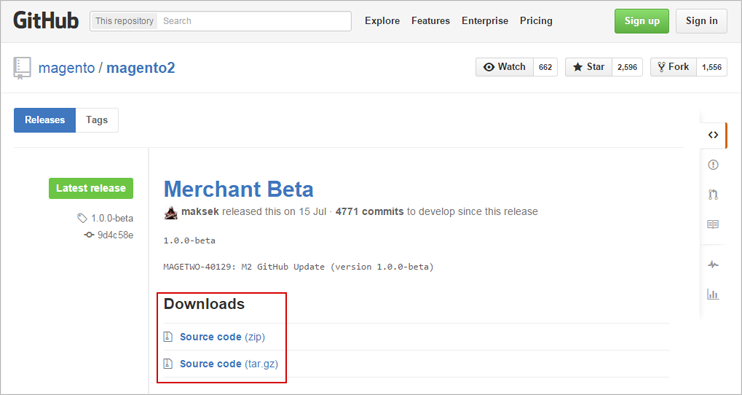Image resolution: width=742 pixels, height=395 pixels.
Task: Click the archive icon next to Source code (tar.gz)
Action: coord(168,364)
